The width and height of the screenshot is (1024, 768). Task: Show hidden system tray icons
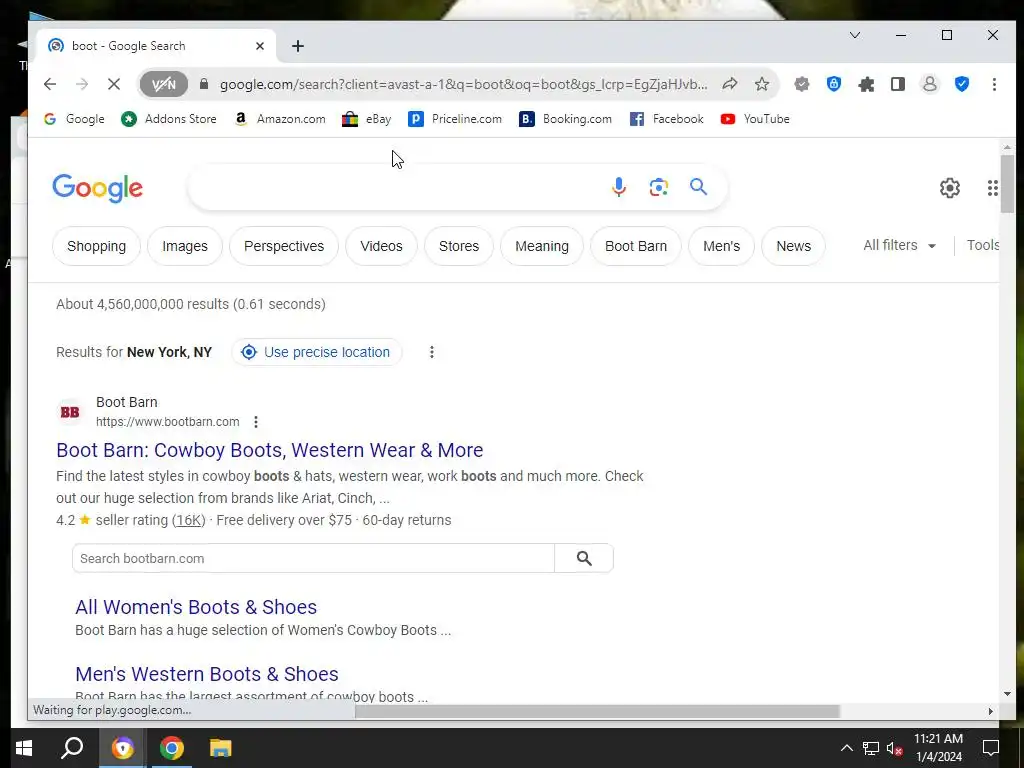(846, 748)
